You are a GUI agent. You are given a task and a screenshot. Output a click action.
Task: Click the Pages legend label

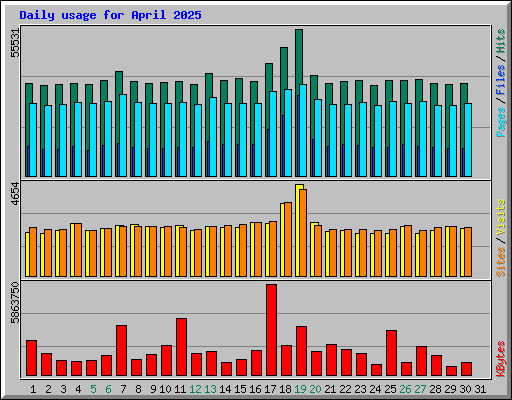point(501,122)
